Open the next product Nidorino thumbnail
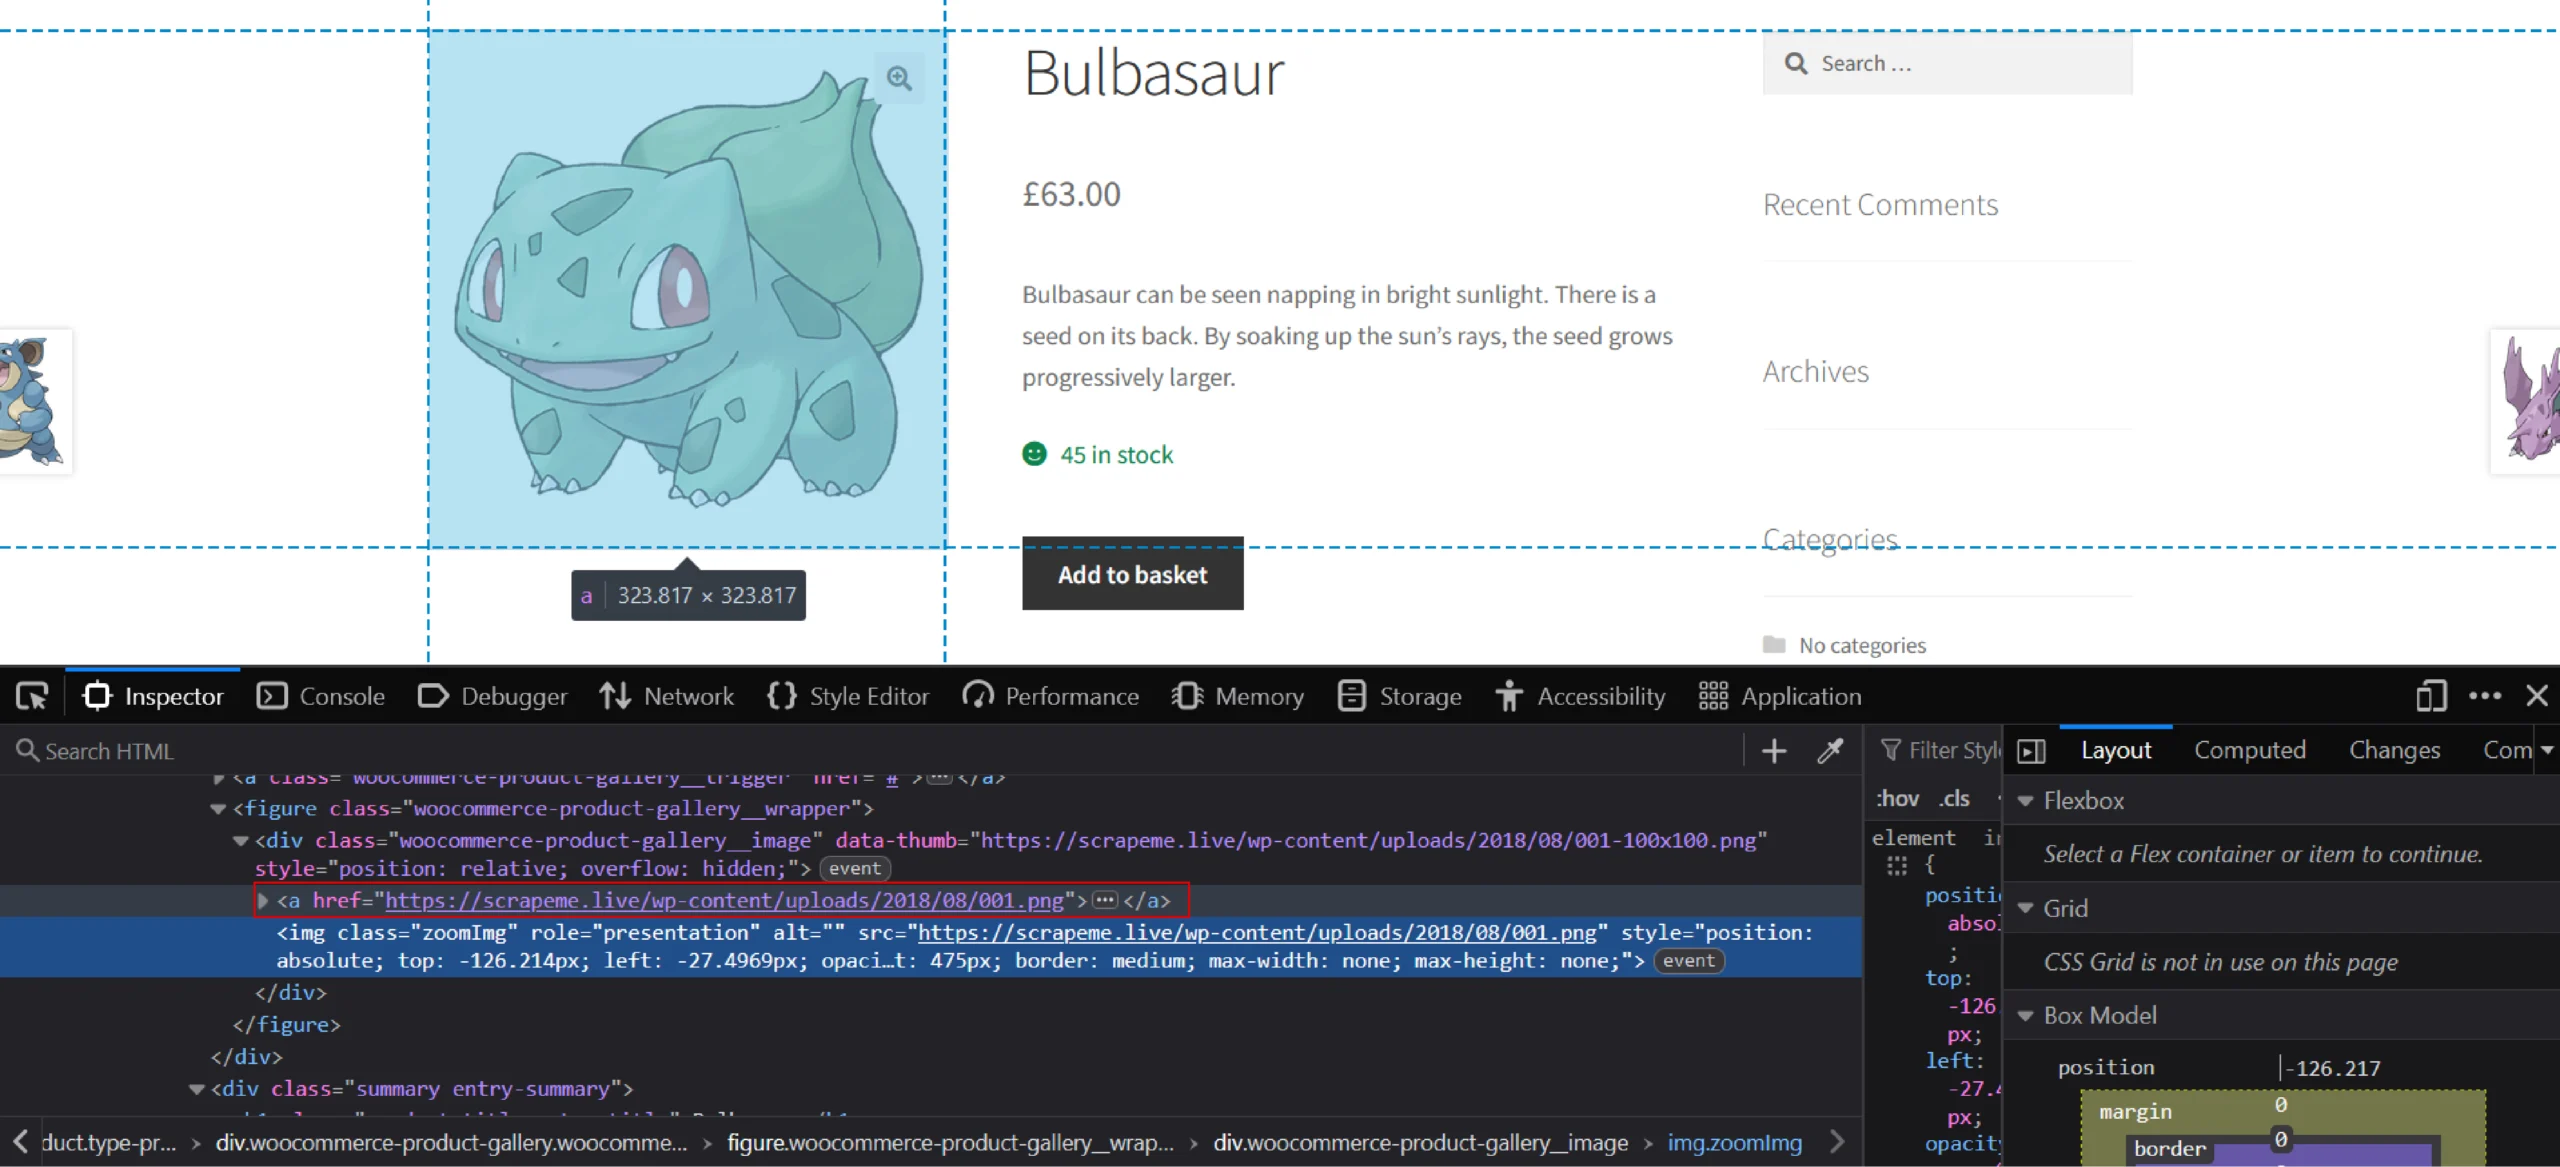 coord(2526,401)
